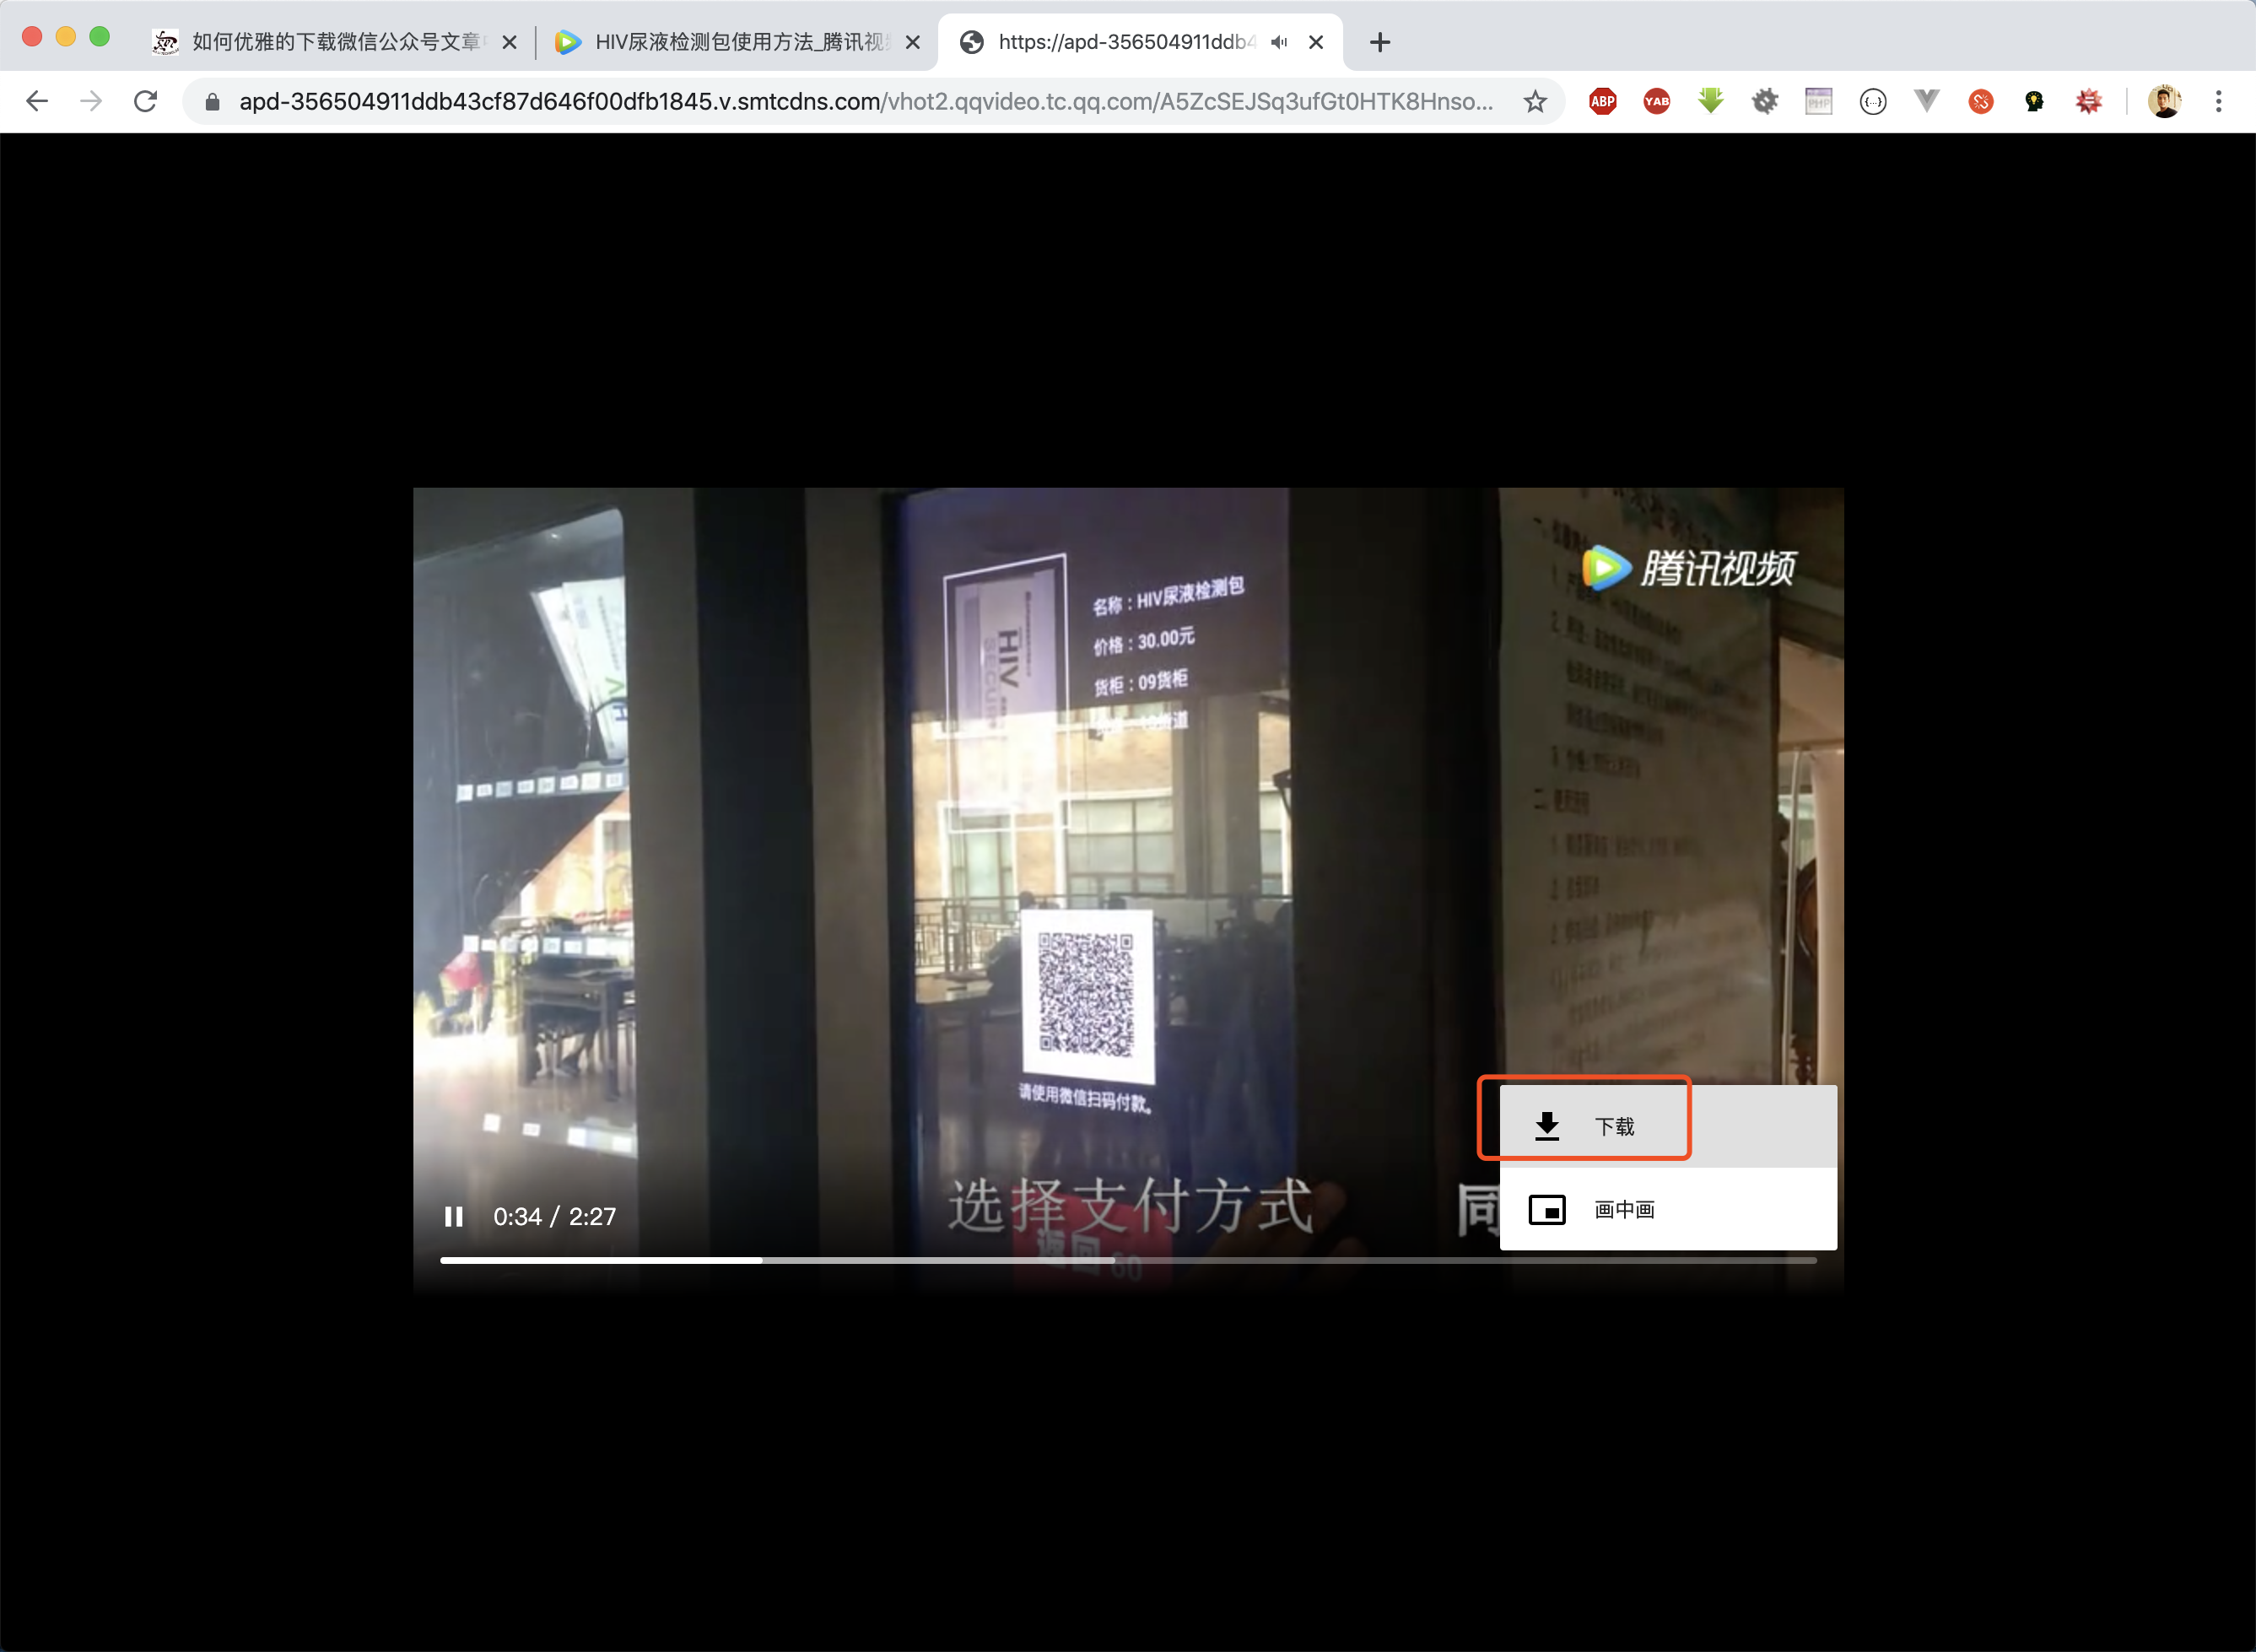
Task: Select the 下载 download menu entry
Action: (1668, 1126)
